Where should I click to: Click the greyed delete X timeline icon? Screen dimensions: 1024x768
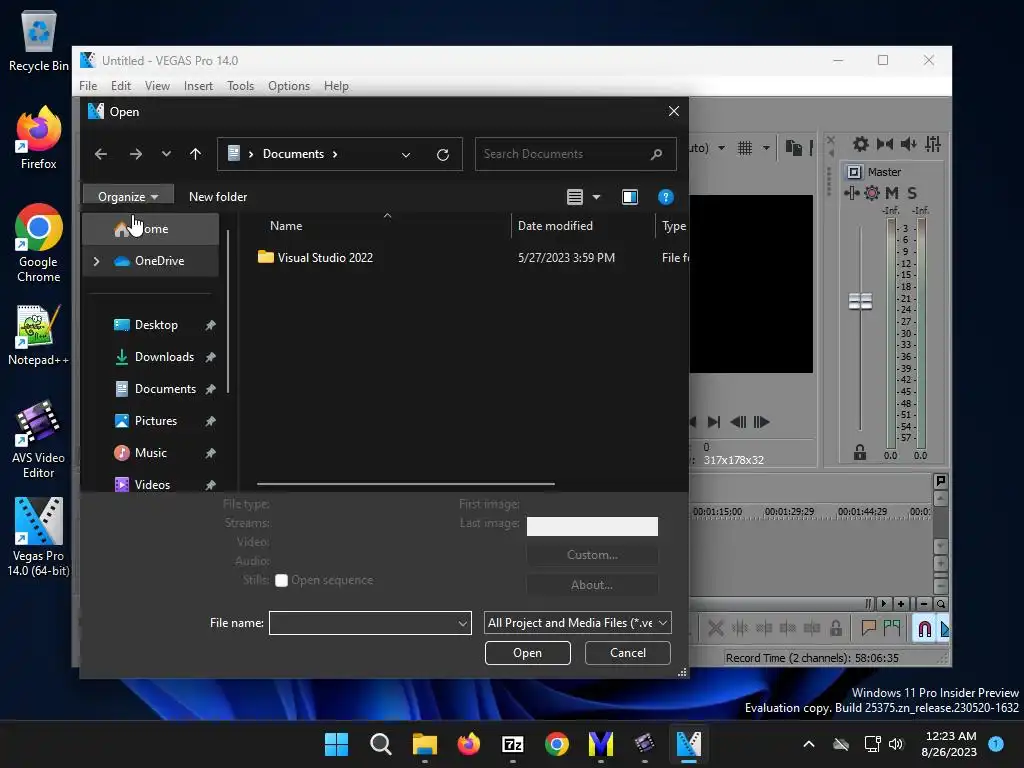pos(716,628)
